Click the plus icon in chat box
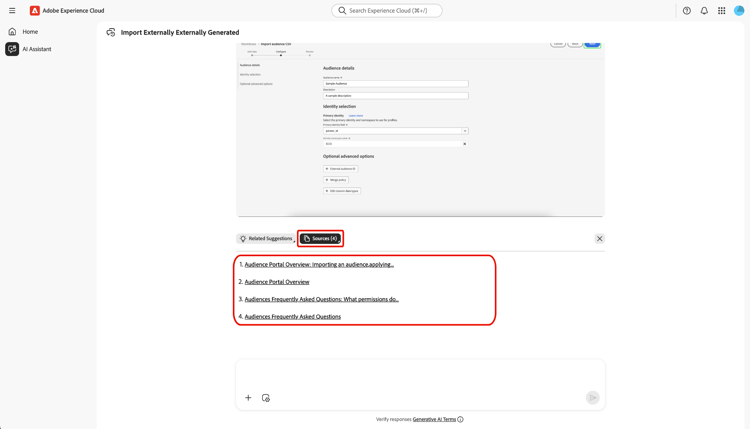This screenshot has width=750, height=429. (x=248, y=397)
